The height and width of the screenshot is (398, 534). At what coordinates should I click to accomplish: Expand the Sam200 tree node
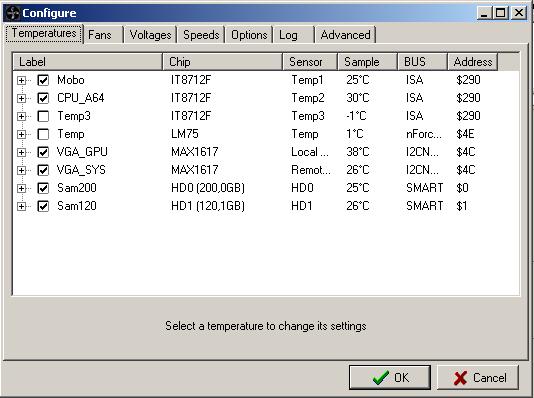[21, 188]
